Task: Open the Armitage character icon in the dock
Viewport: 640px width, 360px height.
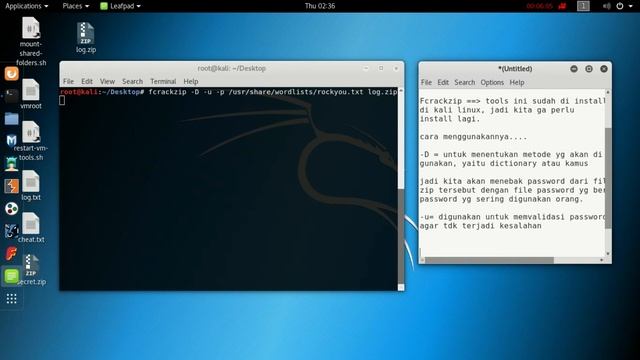Action: tap(11, 164)
